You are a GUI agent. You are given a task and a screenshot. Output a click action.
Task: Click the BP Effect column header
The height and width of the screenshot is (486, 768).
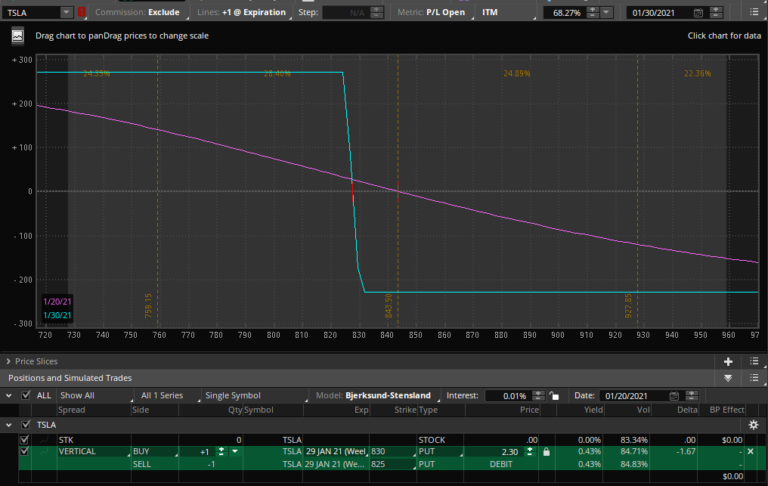(727, 410)
